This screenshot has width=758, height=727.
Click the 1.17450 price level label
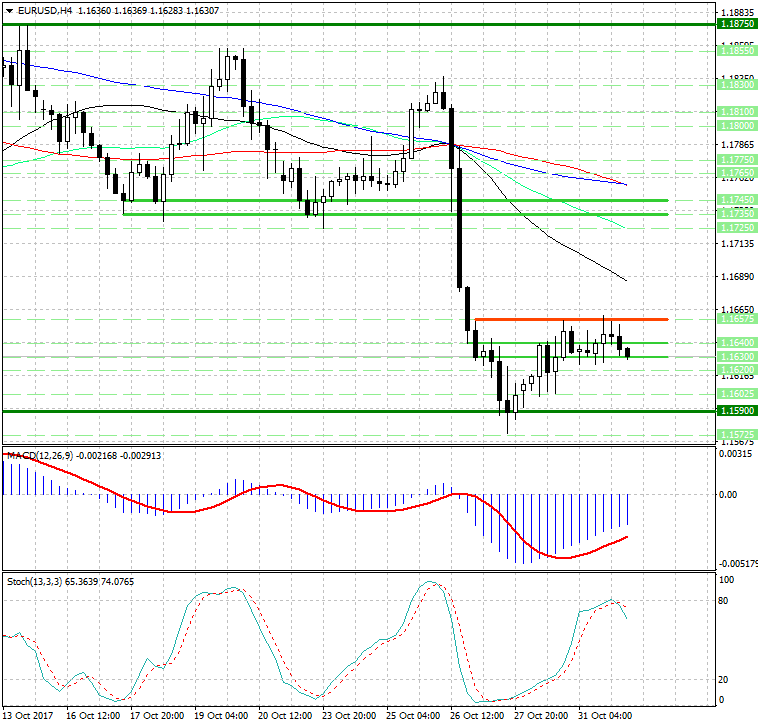pos(736,200)
